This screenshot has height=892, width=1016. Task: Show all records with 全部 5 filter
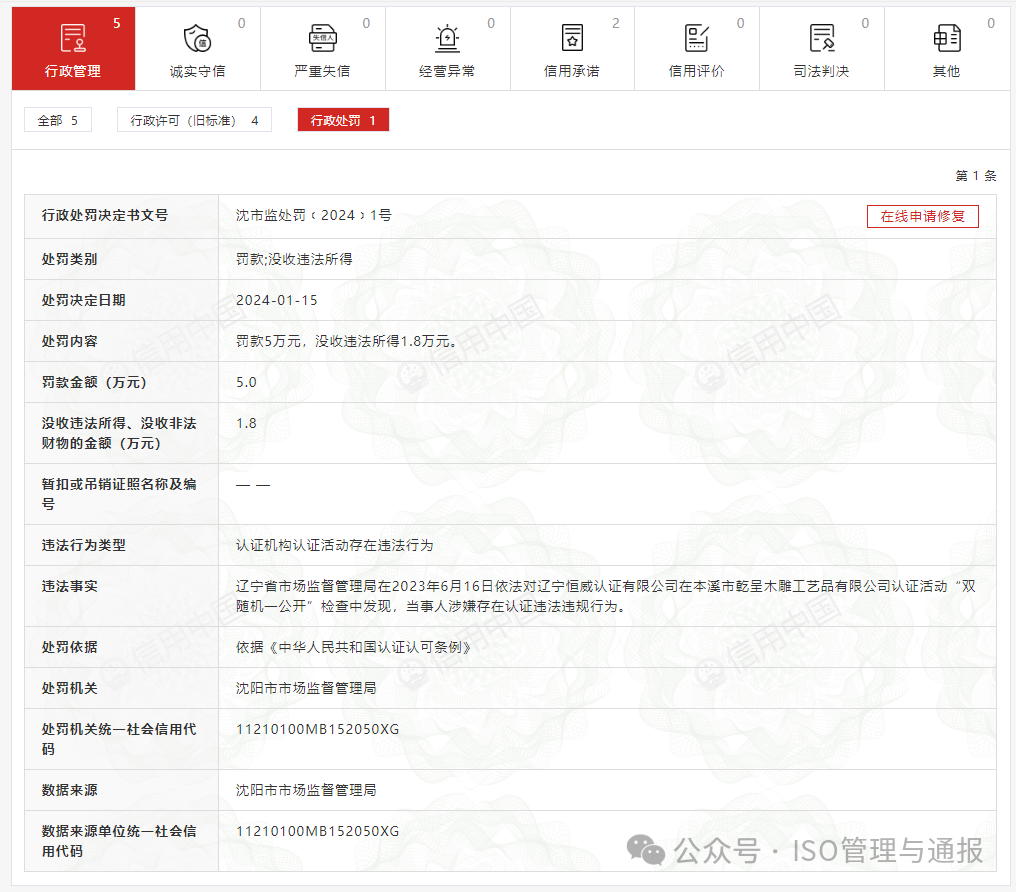[58, 120]
